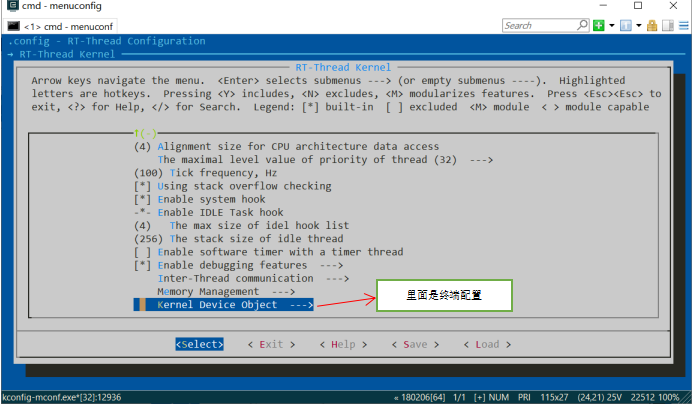Viewport: 693px width, 405px height.
Task: Click the panel view icon next to padlock
Action: [668, 26]
